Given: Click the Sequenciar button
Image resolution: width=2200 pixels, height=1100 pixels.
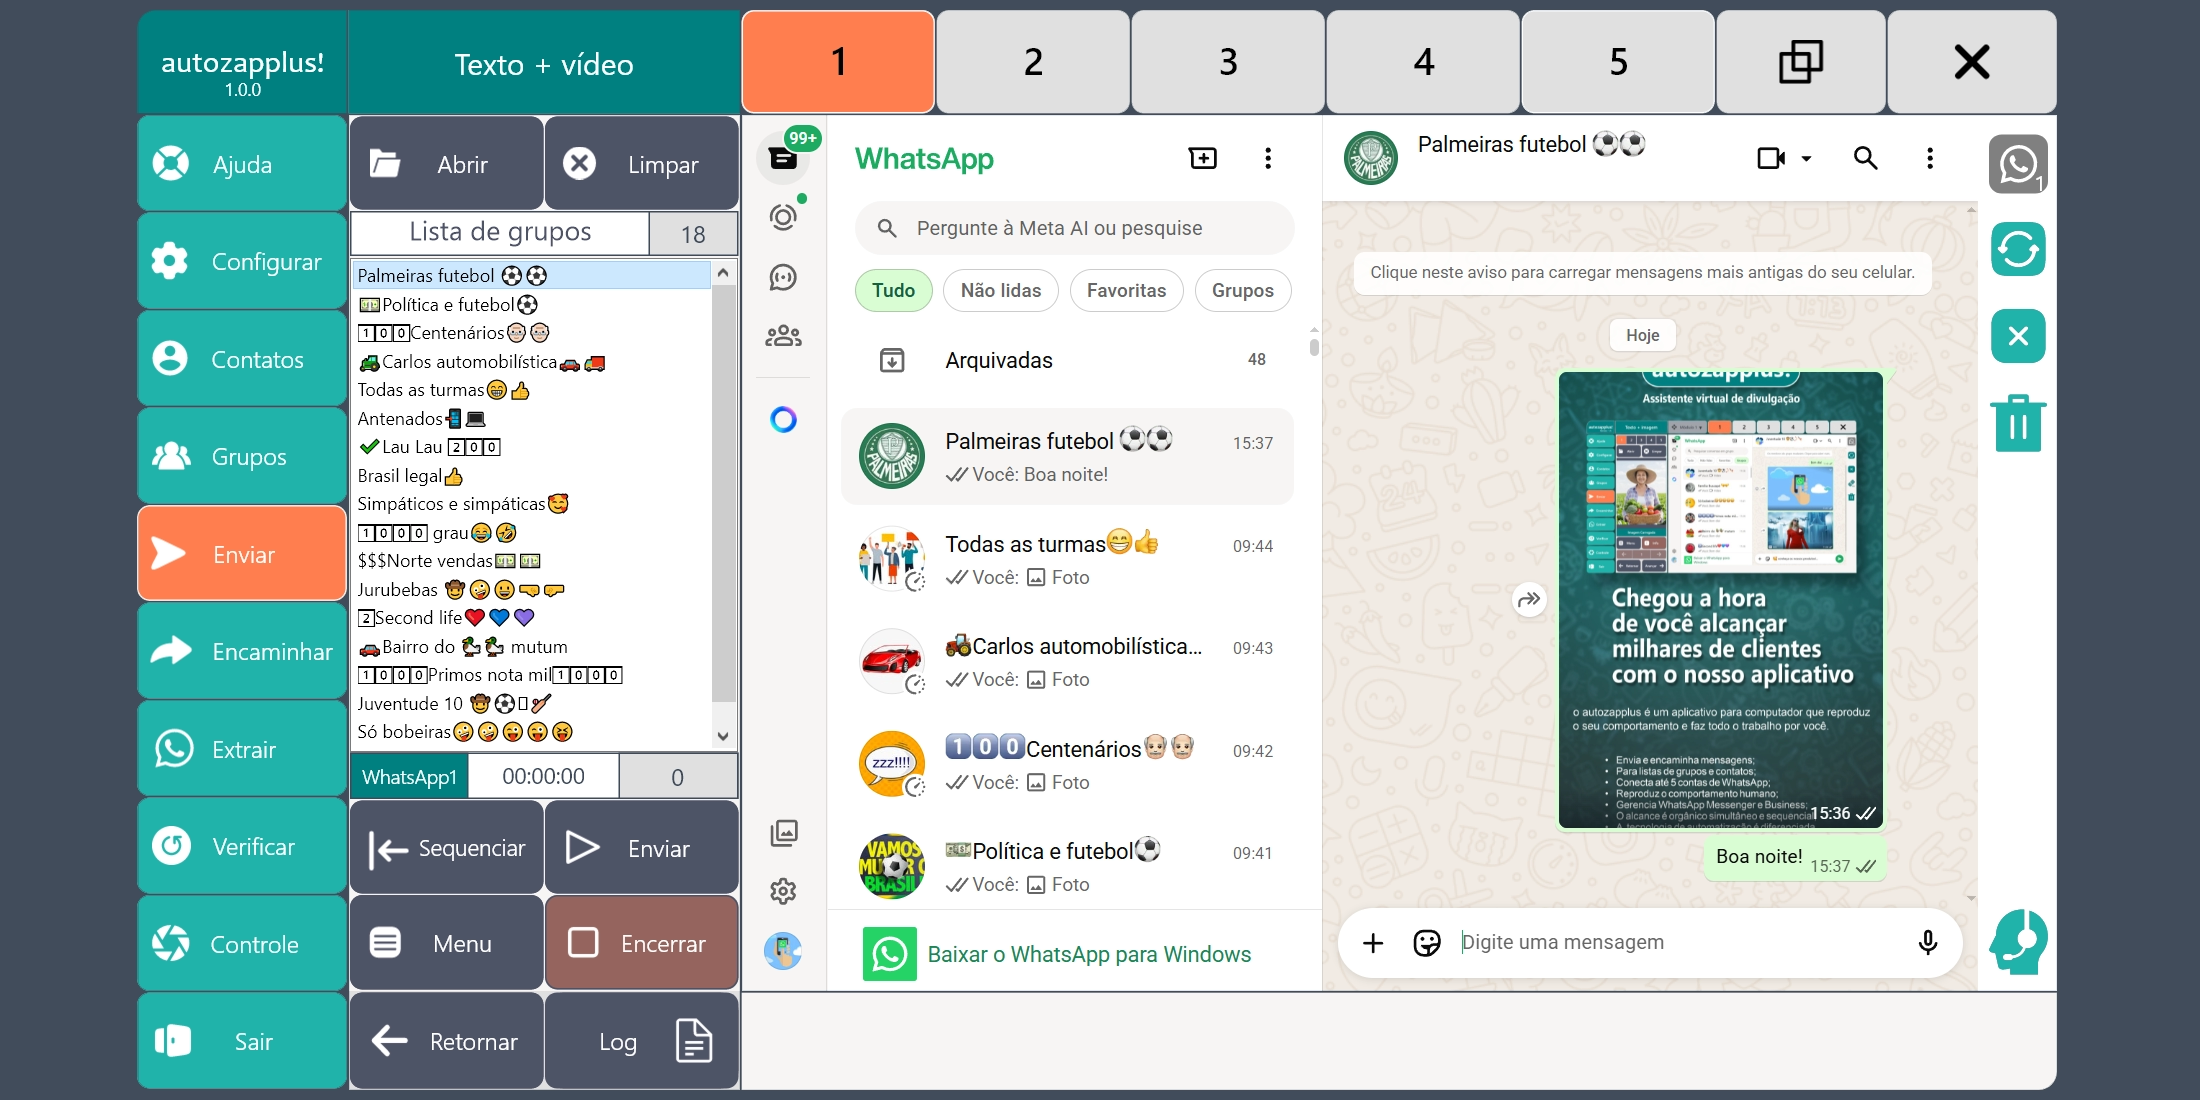Looking at the screenshot, I should point(447,848).
